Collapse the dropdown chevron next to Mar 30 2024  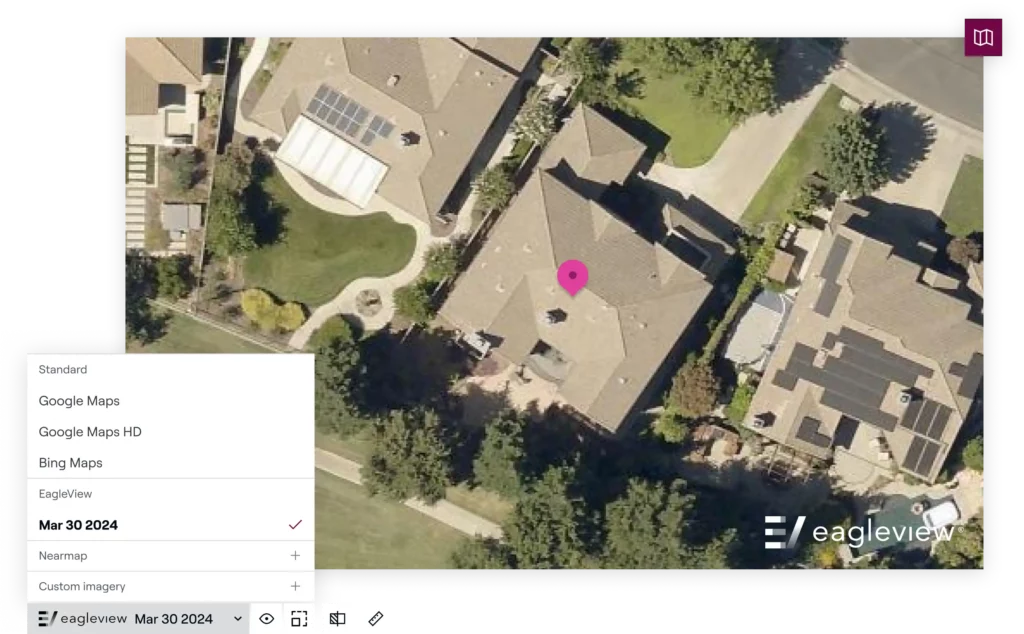click(238, 619)
